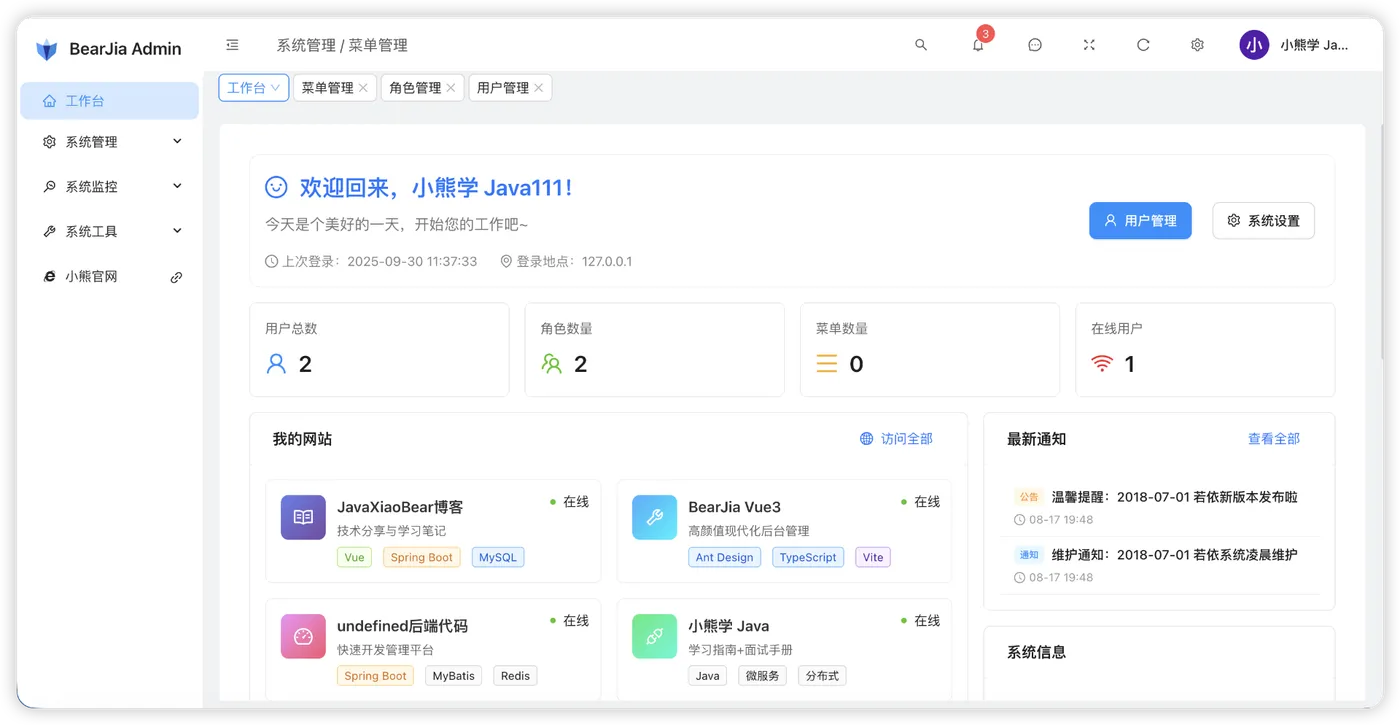Image resolution: width=1400 pixels, height=725 pixels.
Task: Click the 公告 label badge
Action: pyautogui.click(x=1029, y=497)
